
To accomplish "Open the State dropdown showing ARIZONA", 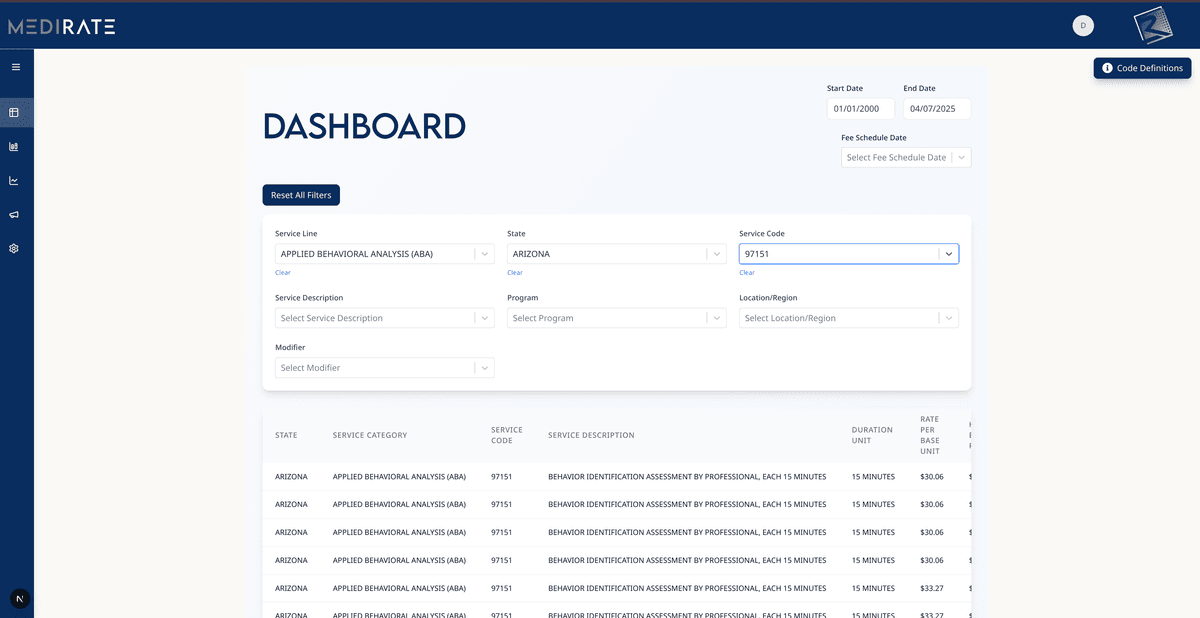I will (617, 254).
